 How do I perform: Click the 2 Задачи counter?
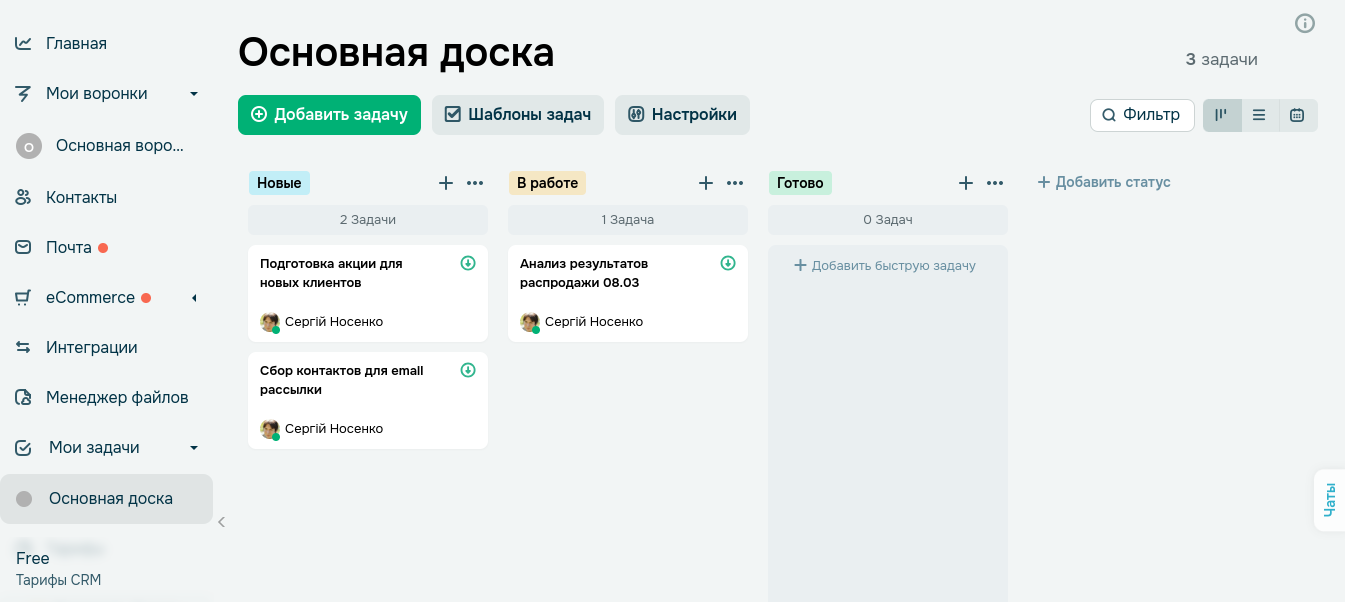click(368, 220)
